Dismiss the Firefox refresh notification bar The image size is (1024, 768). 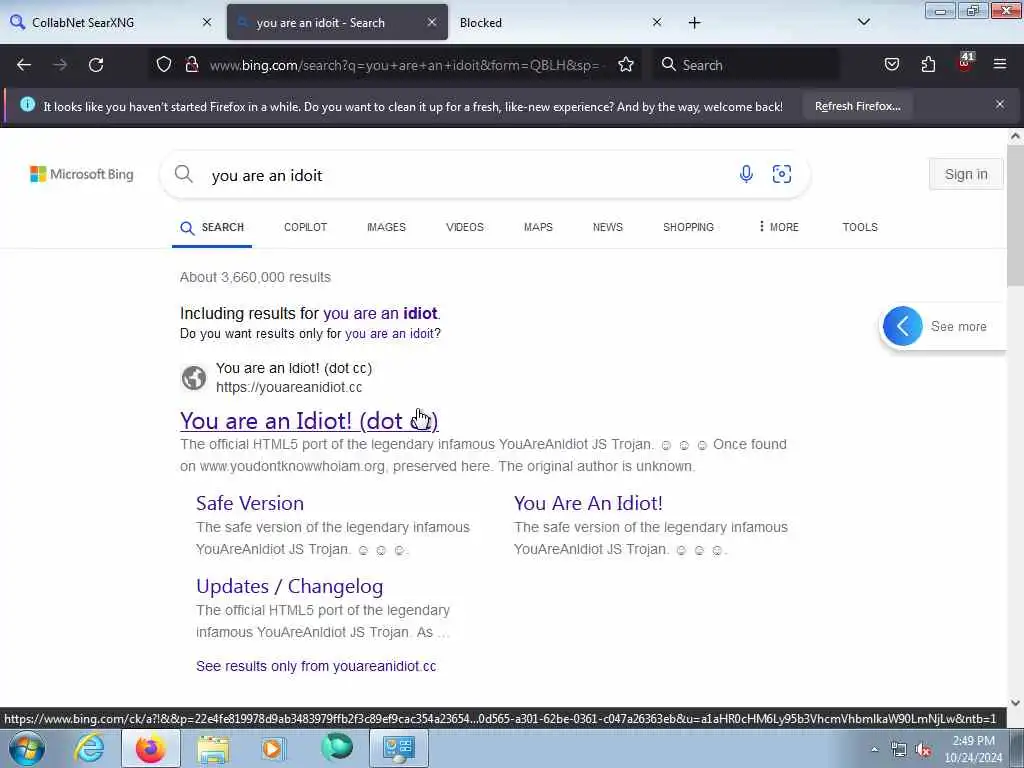(1000, 104)
